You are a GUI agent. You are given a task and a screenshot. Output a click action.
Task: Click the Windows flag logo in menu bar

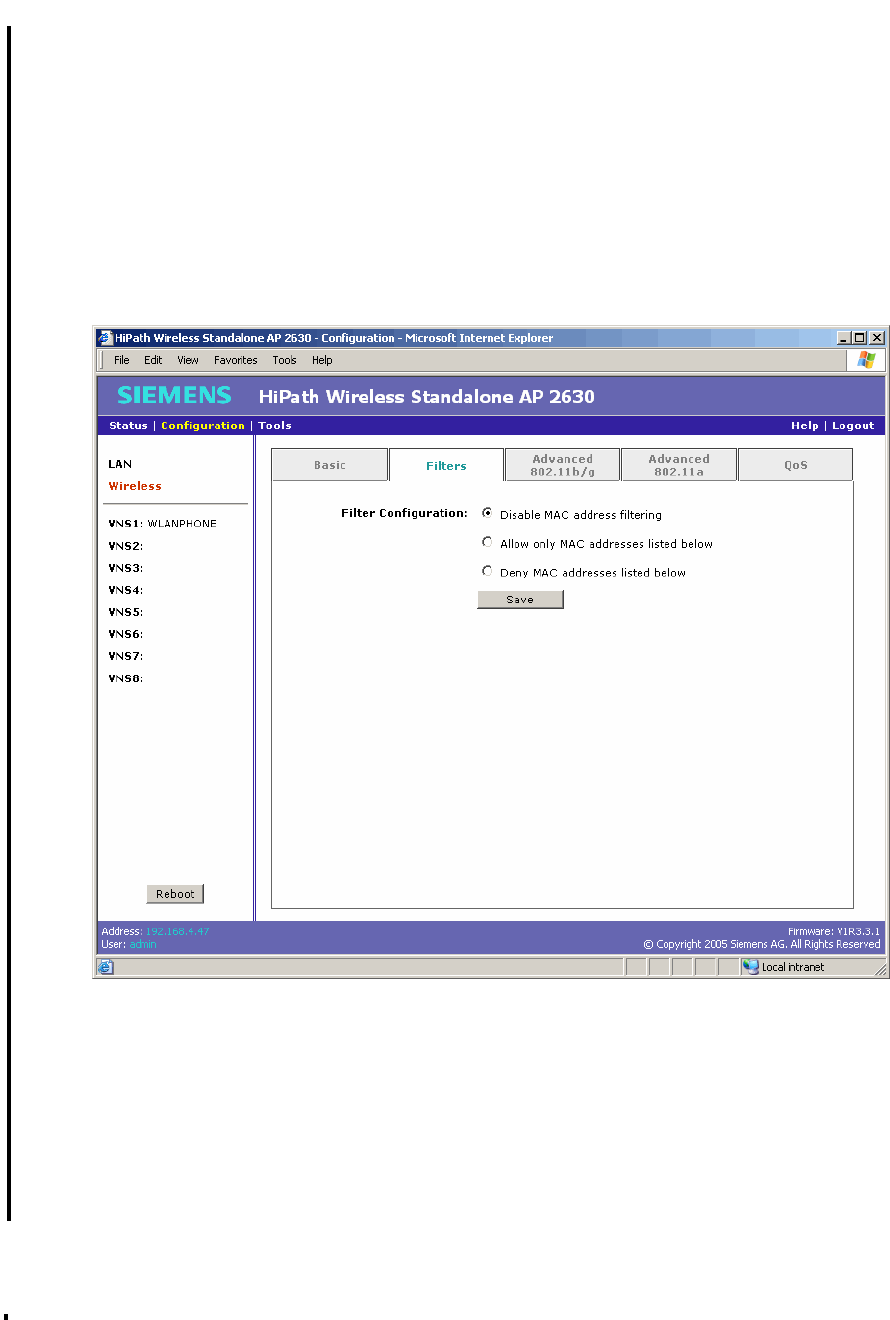coord(866,360)
